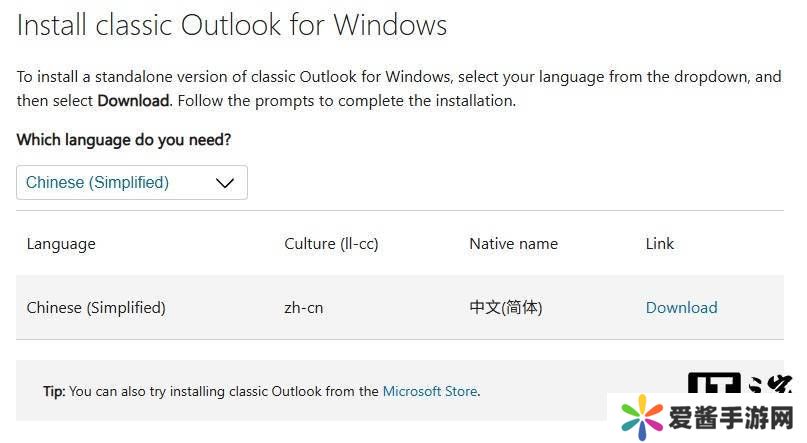Open the language selection dropdown
The height and width of the screenshot is (443, 807).
[132, 183]
